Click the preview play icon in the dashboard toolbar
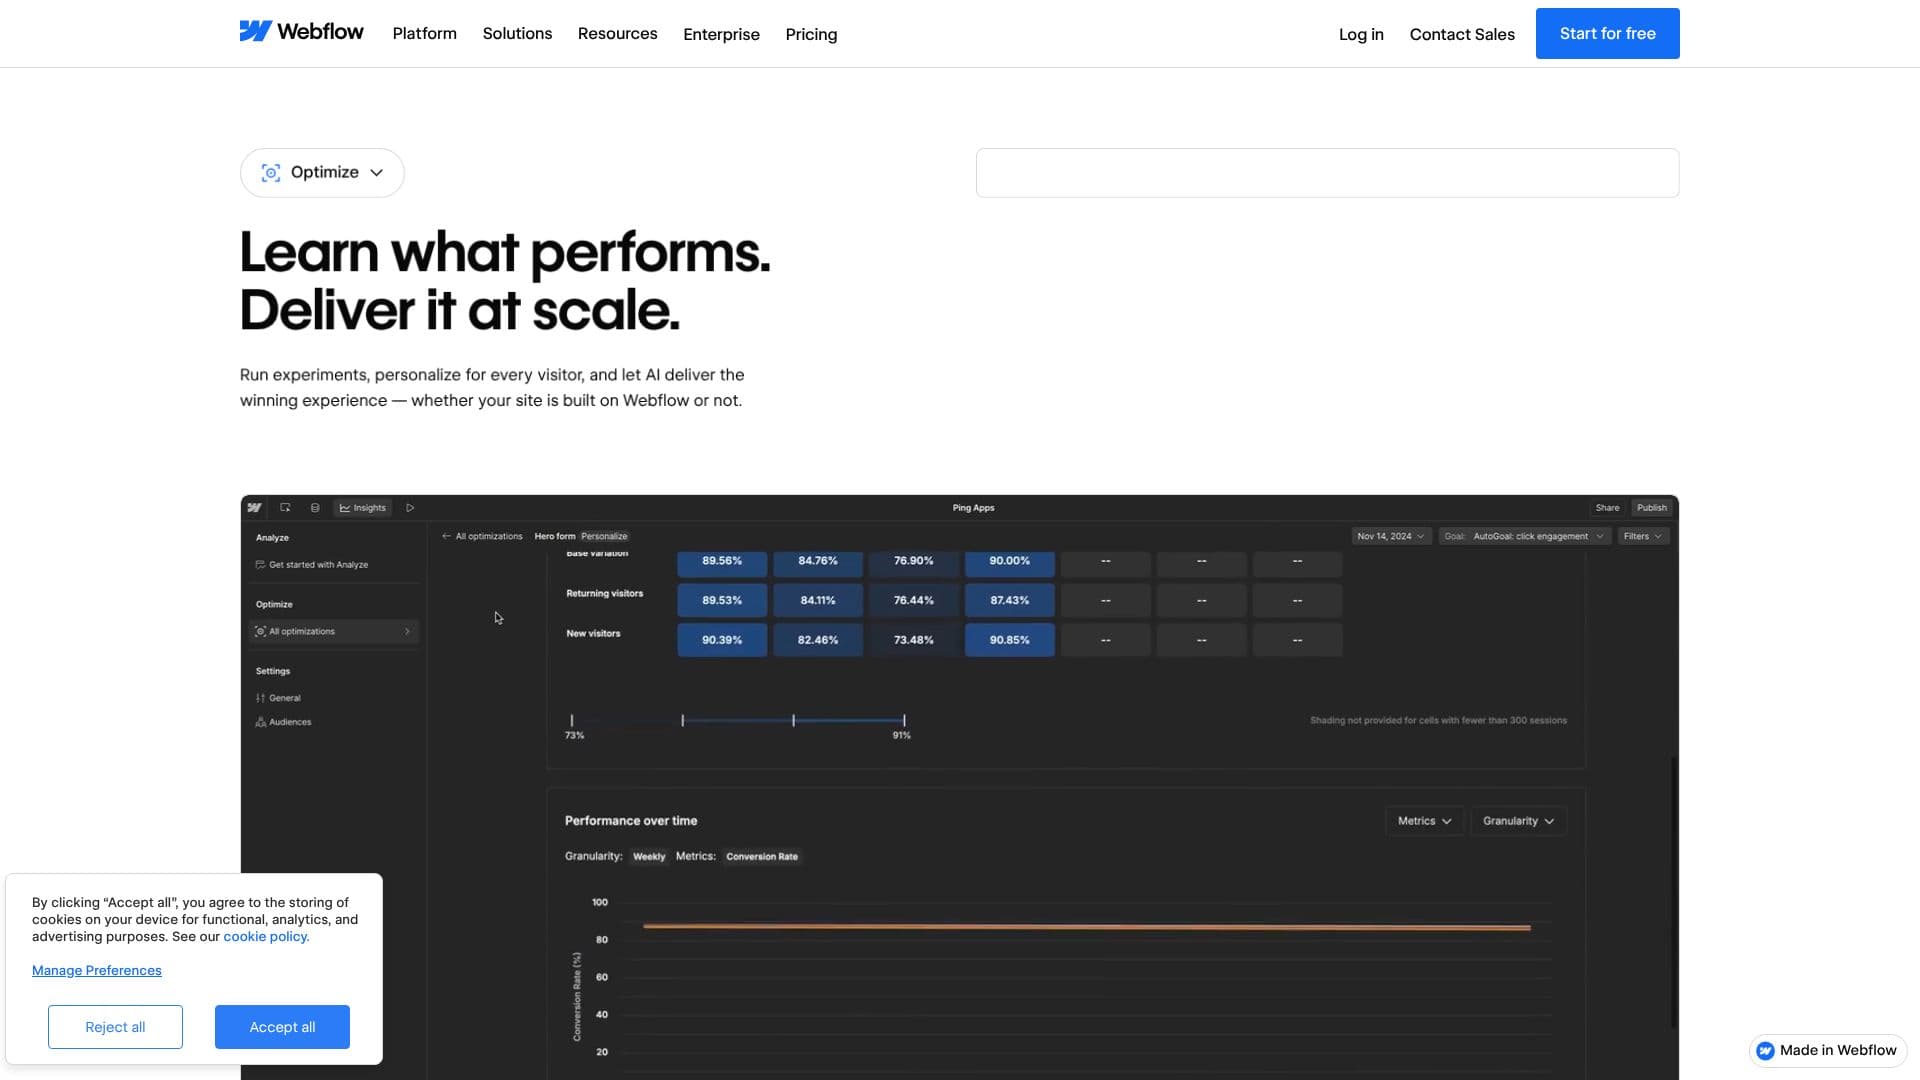The height and width of the screenshot is (1080, 1920). pyautogui.click(x=410, y=508)
